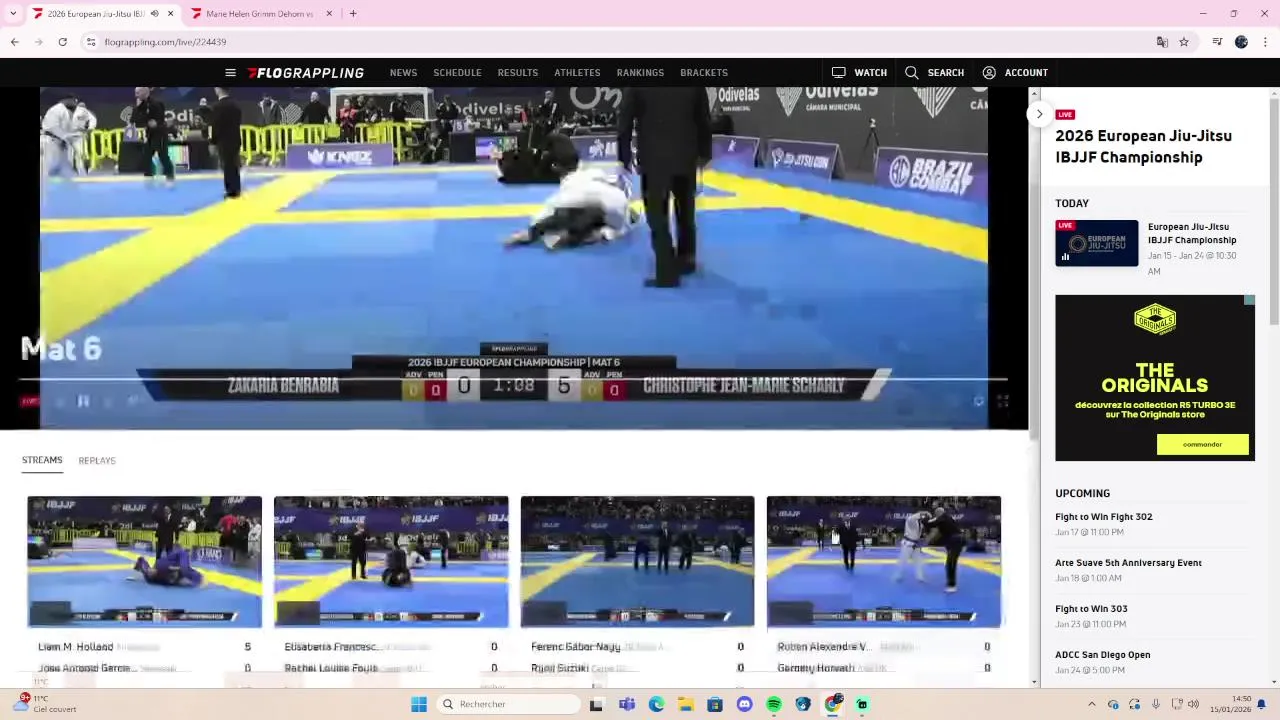Open Spotify from the taskbar

[x=774, y=704]
